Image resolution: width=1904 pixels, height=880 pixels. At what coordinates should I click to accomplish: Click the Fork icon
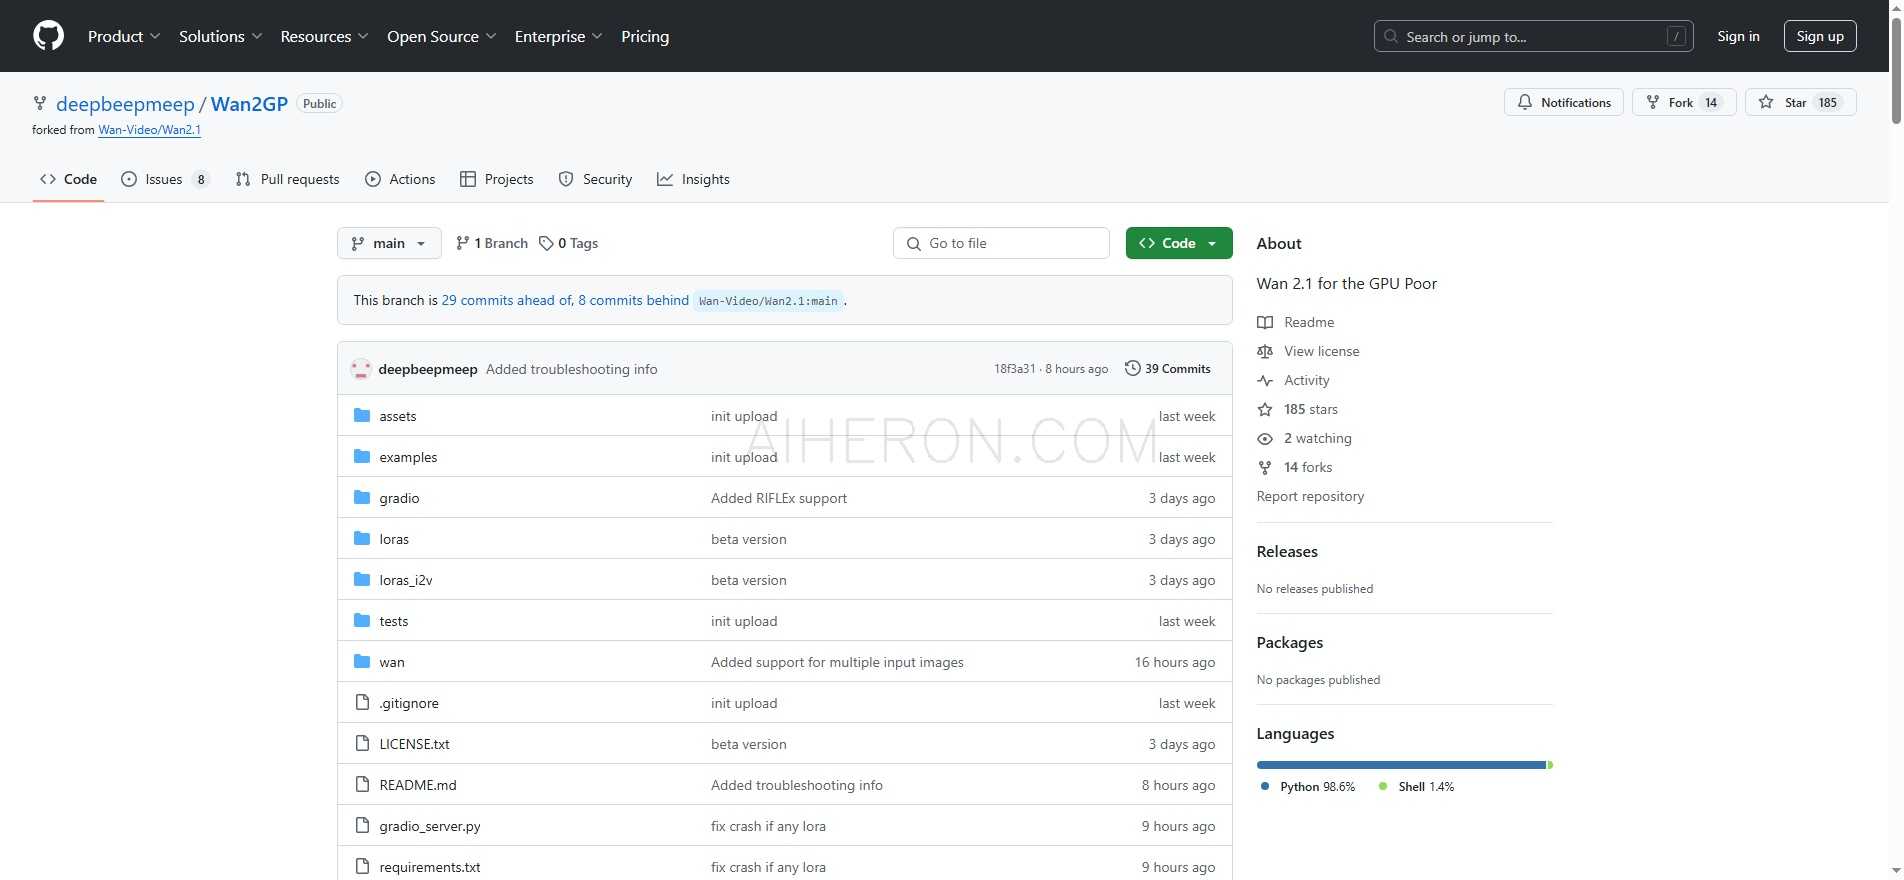click(x=1653, y=102)
